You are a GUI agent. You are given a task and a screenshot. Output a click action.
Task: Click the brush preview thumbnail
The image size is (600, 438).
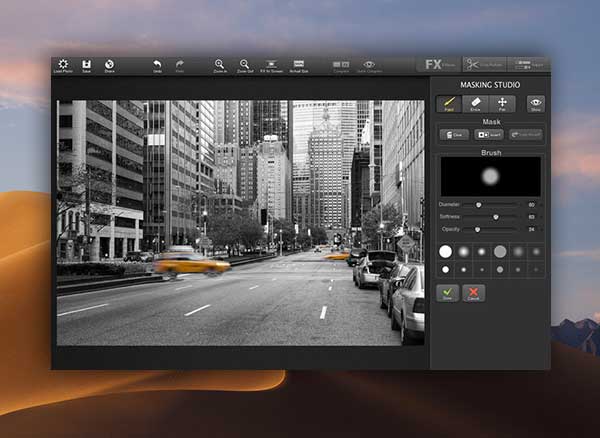pos(491,177)
